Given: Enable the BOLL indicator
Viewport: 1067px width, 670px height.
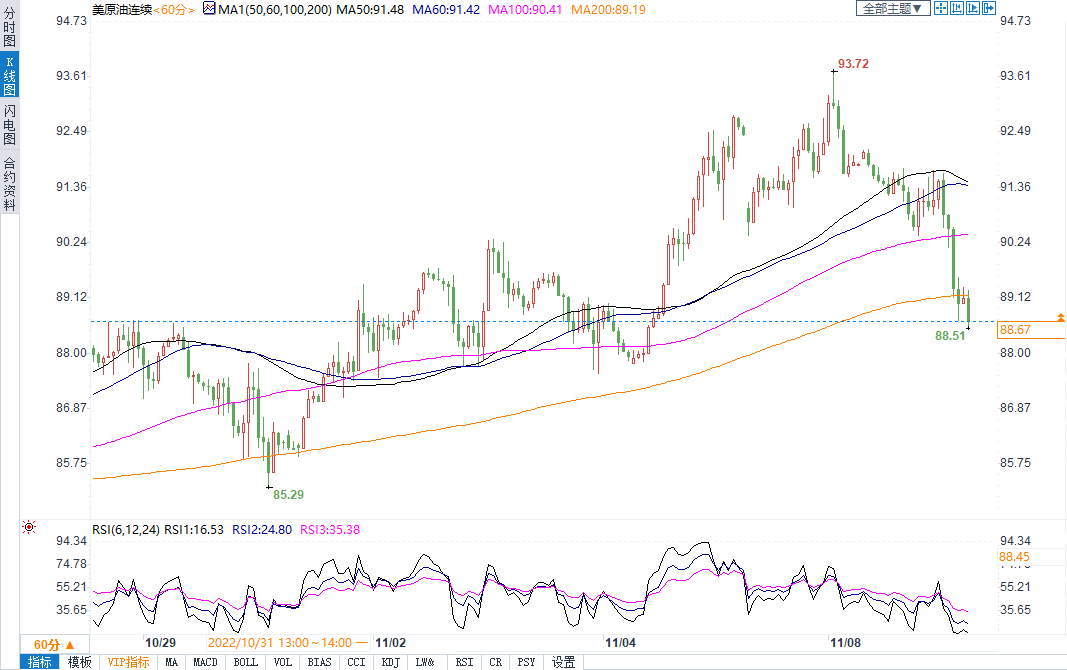Looking at the screenshot, I should 245,662.
